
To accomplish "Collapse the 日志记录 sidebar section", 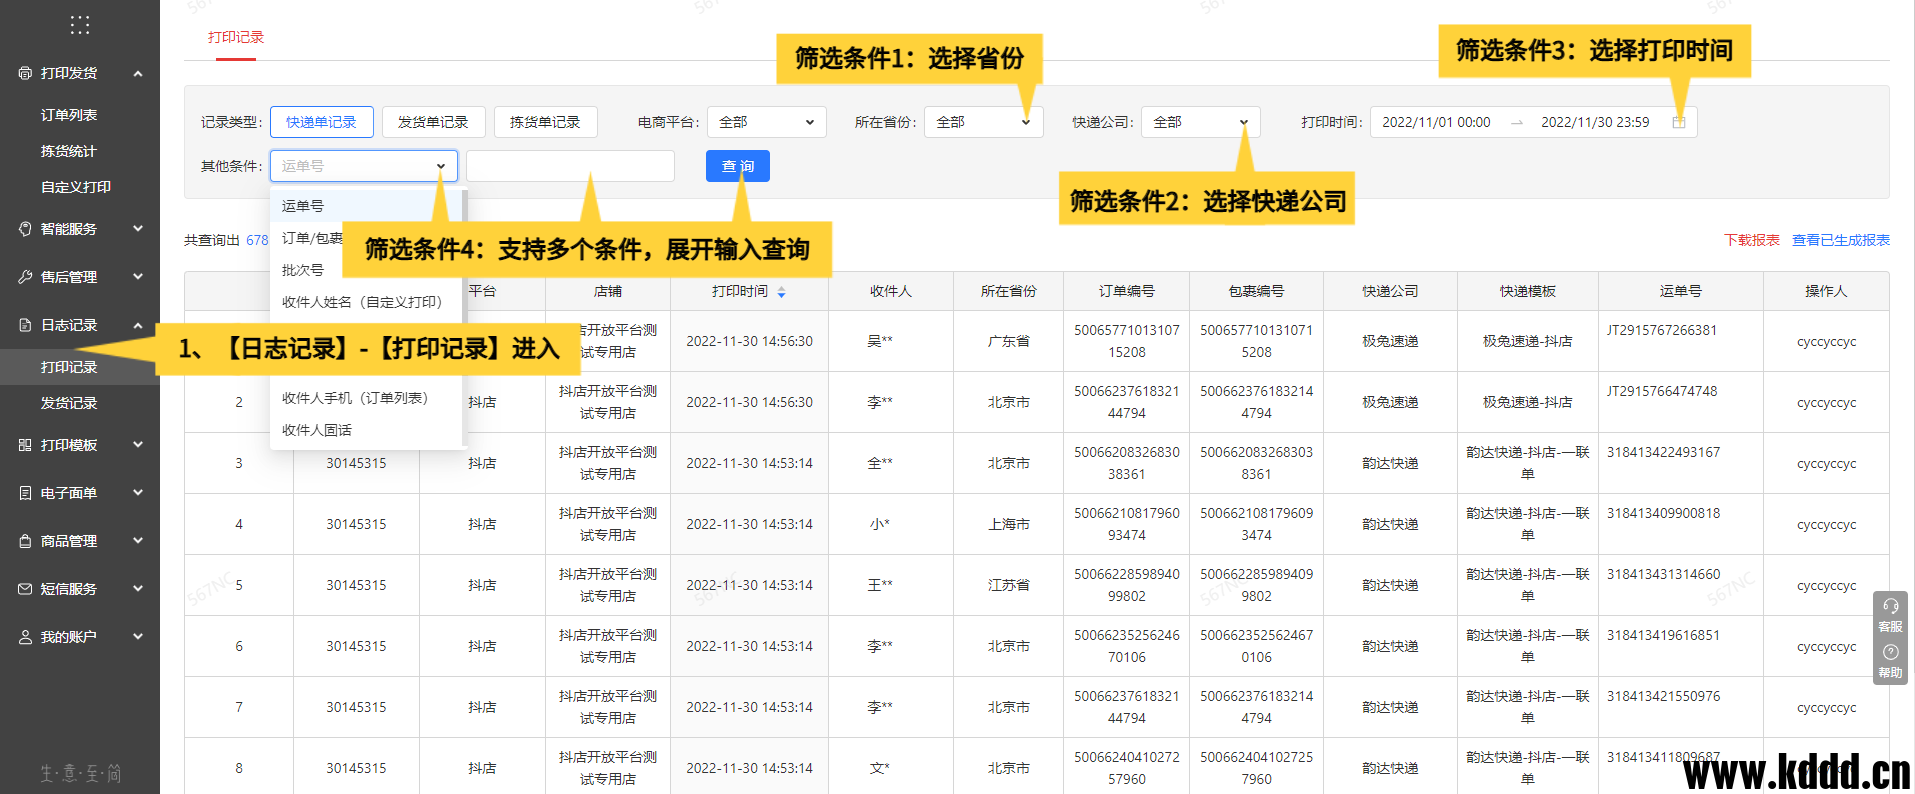I will coord(138,325).
